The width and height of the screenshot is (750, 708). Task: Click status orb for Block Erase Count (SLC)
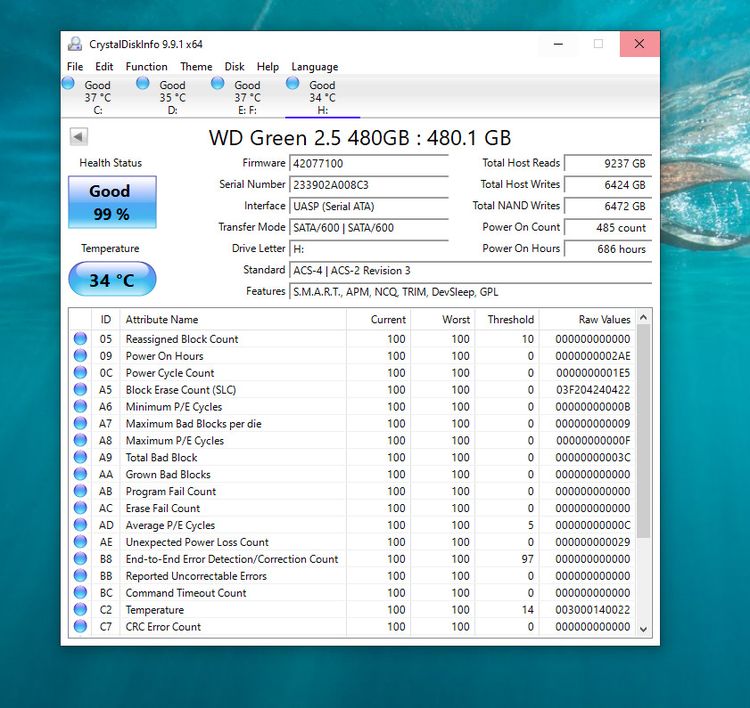point(80,389)
